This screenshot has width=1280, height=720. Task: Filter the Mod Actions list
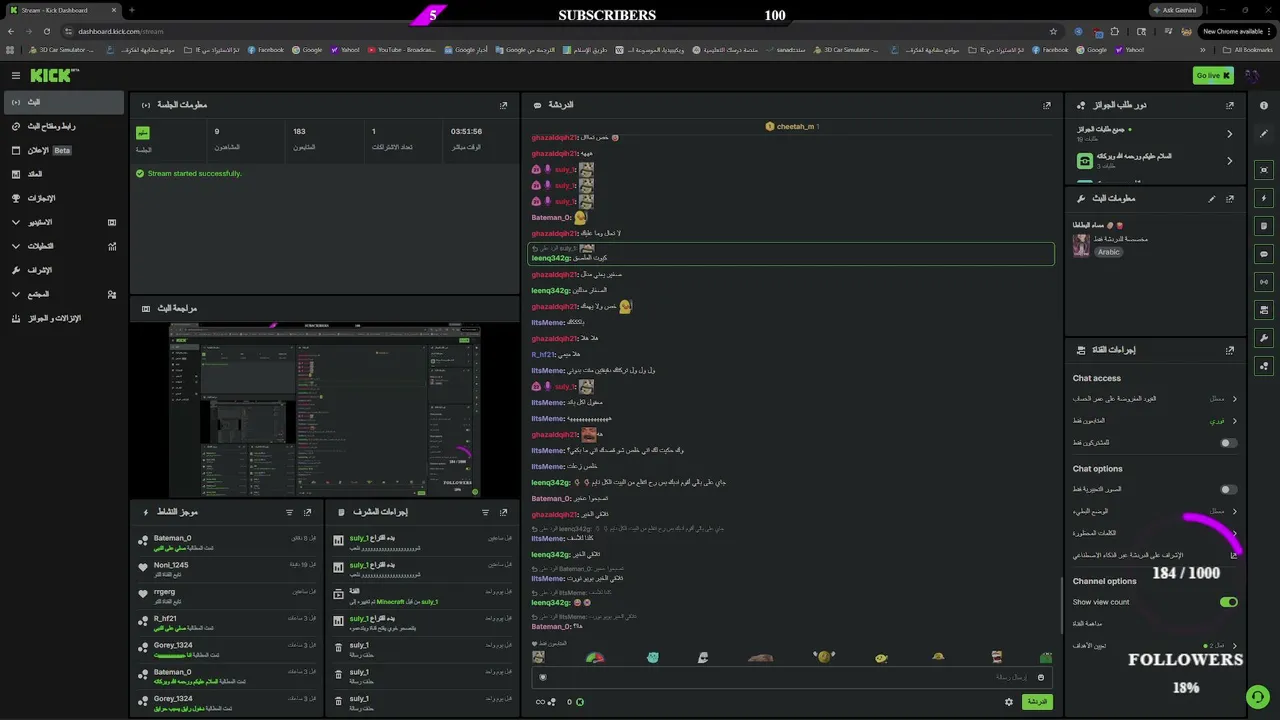tap(485, 512)
